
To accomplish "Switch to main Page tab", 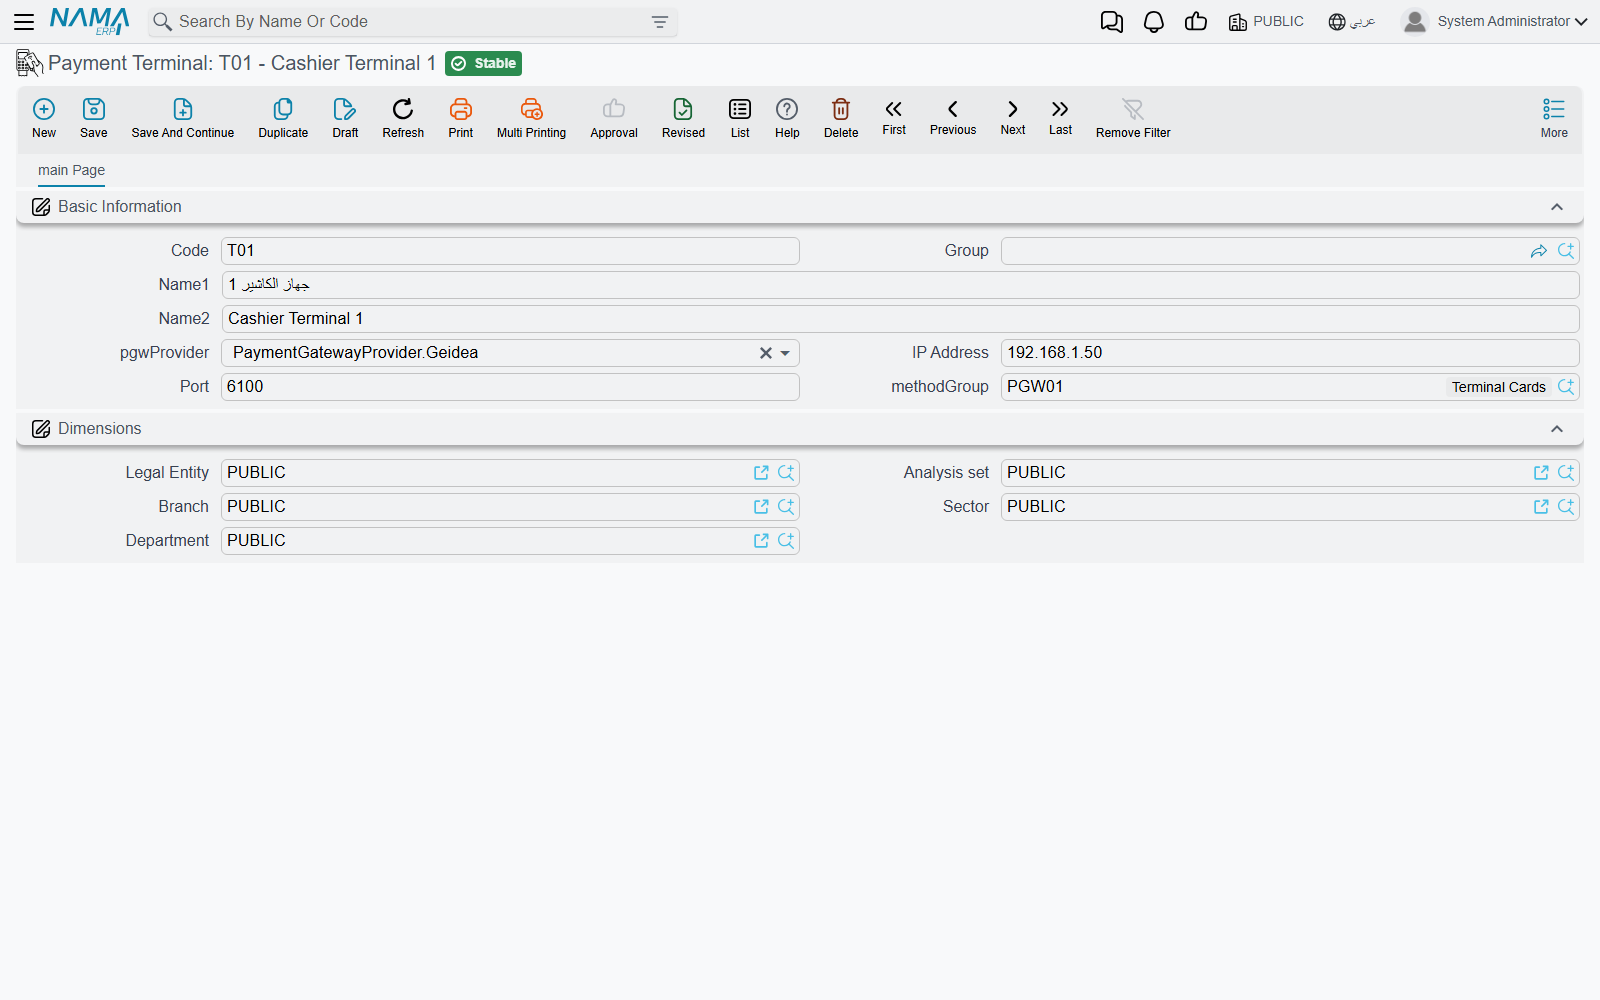I will [71, 170].
